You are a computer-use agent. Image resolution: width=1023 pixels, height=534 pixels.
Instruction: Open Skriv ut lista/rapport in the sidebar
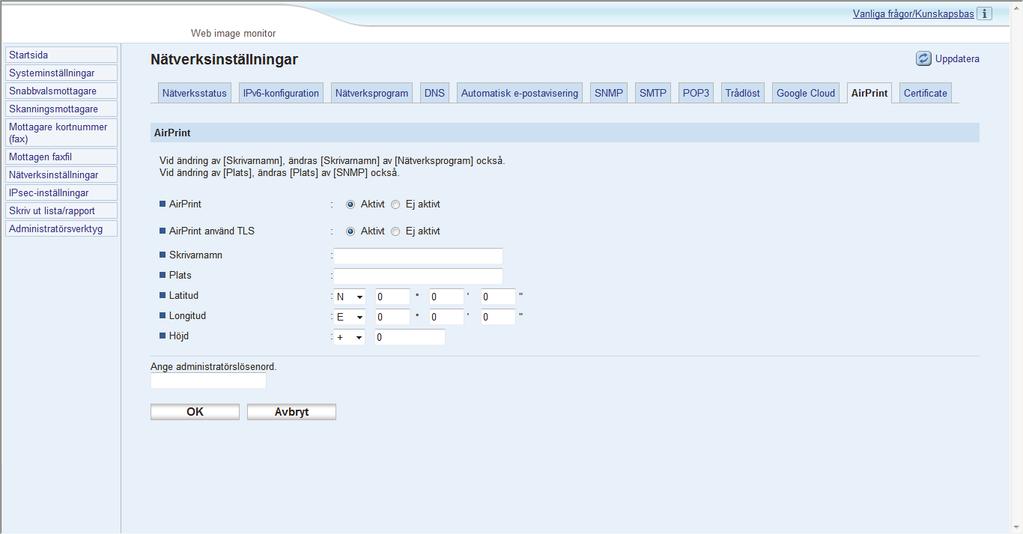[x=61, y=211]
